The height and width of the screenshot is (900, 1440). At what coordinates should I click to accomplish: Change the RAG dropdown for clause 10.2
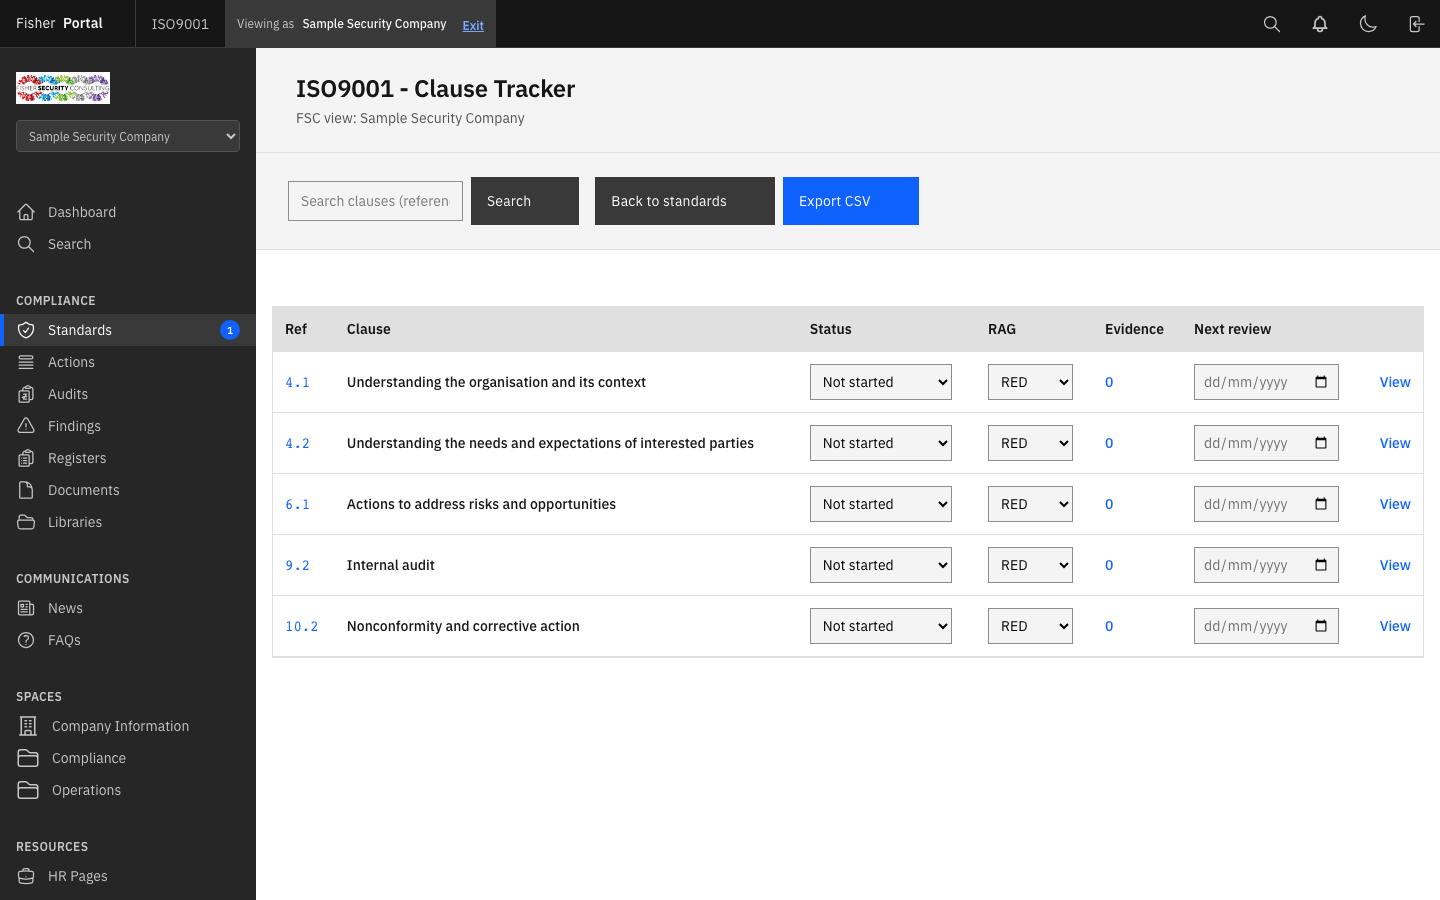1030,625
